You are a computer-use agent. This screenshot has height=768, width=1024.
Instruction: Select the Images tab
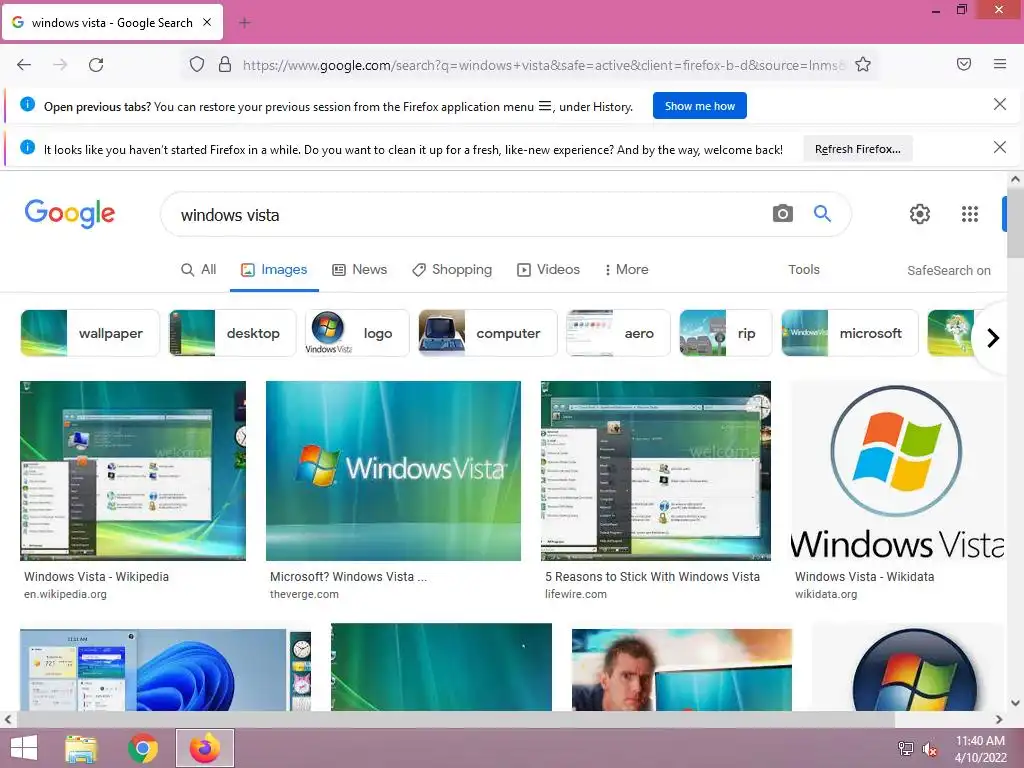(274, 270)
